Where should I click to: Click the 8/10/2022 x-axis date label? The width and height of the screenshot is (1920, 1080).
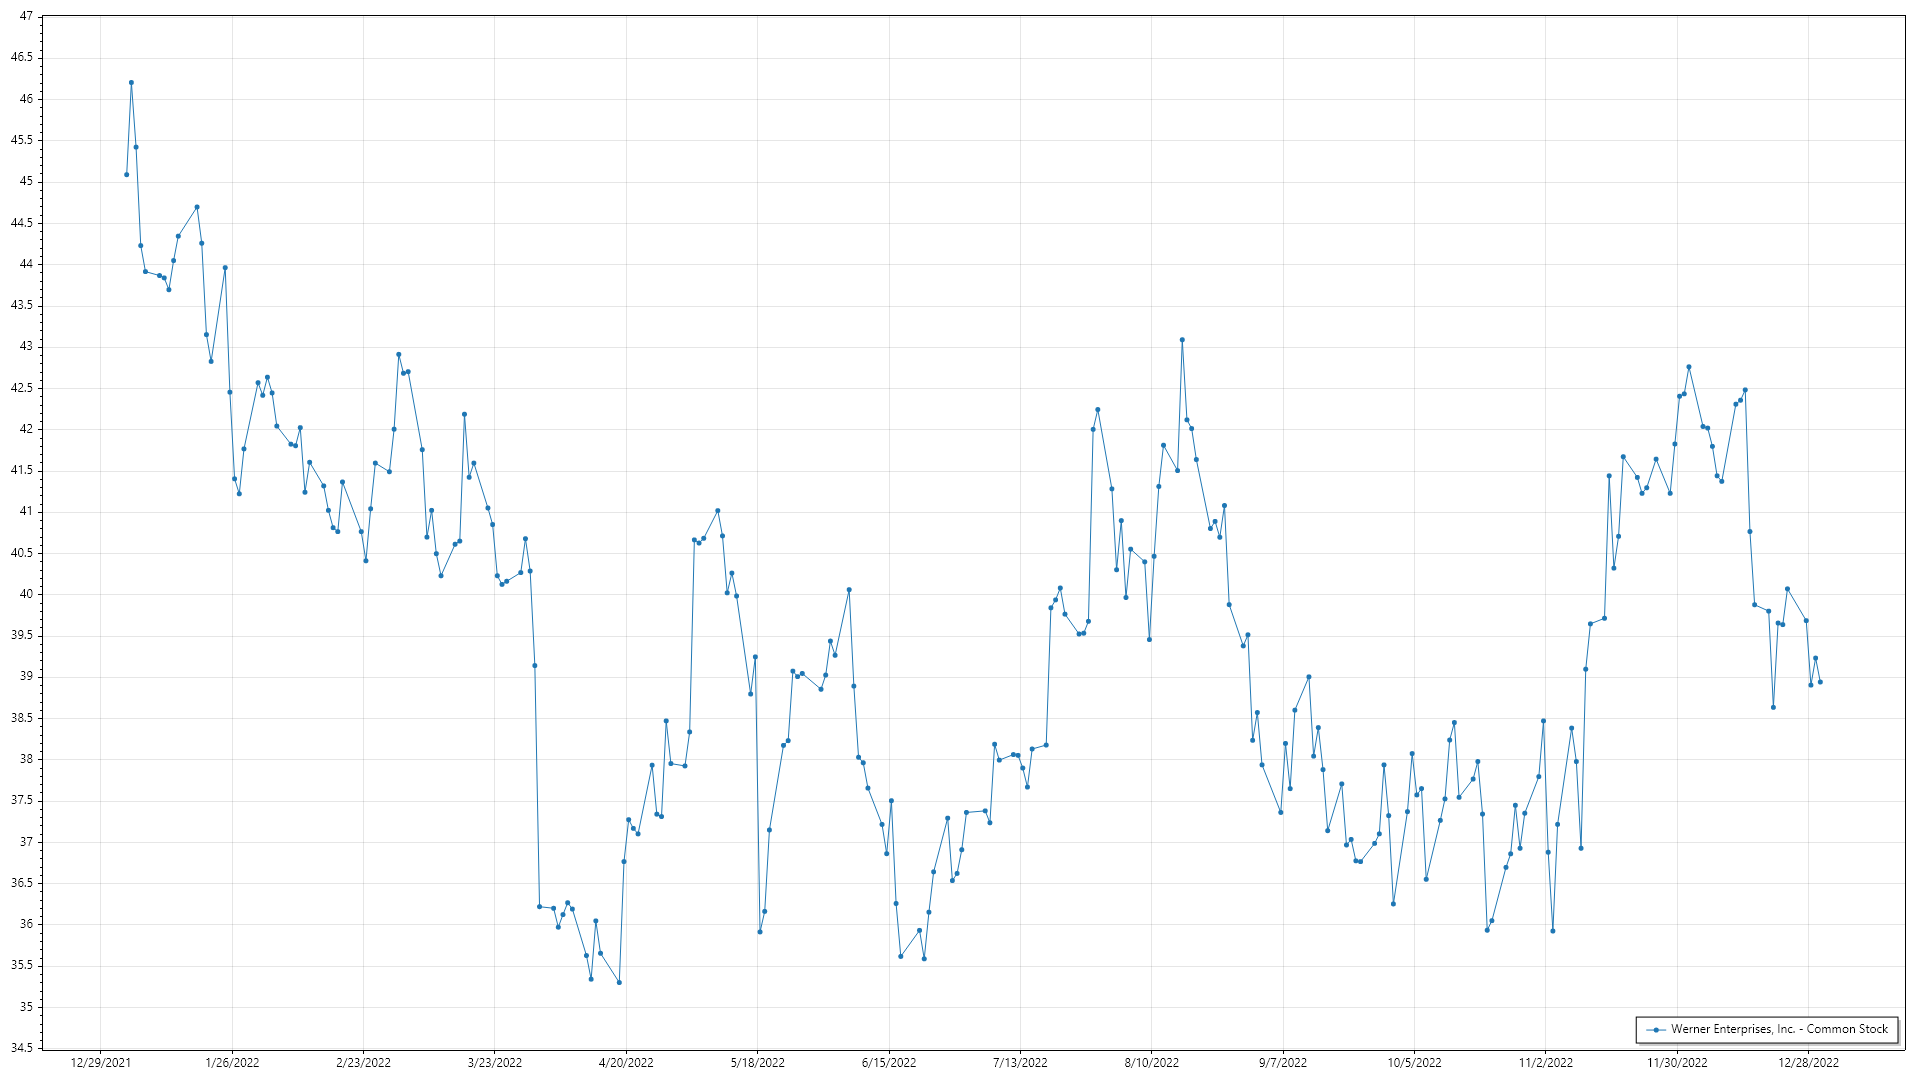[1151, 1062]
